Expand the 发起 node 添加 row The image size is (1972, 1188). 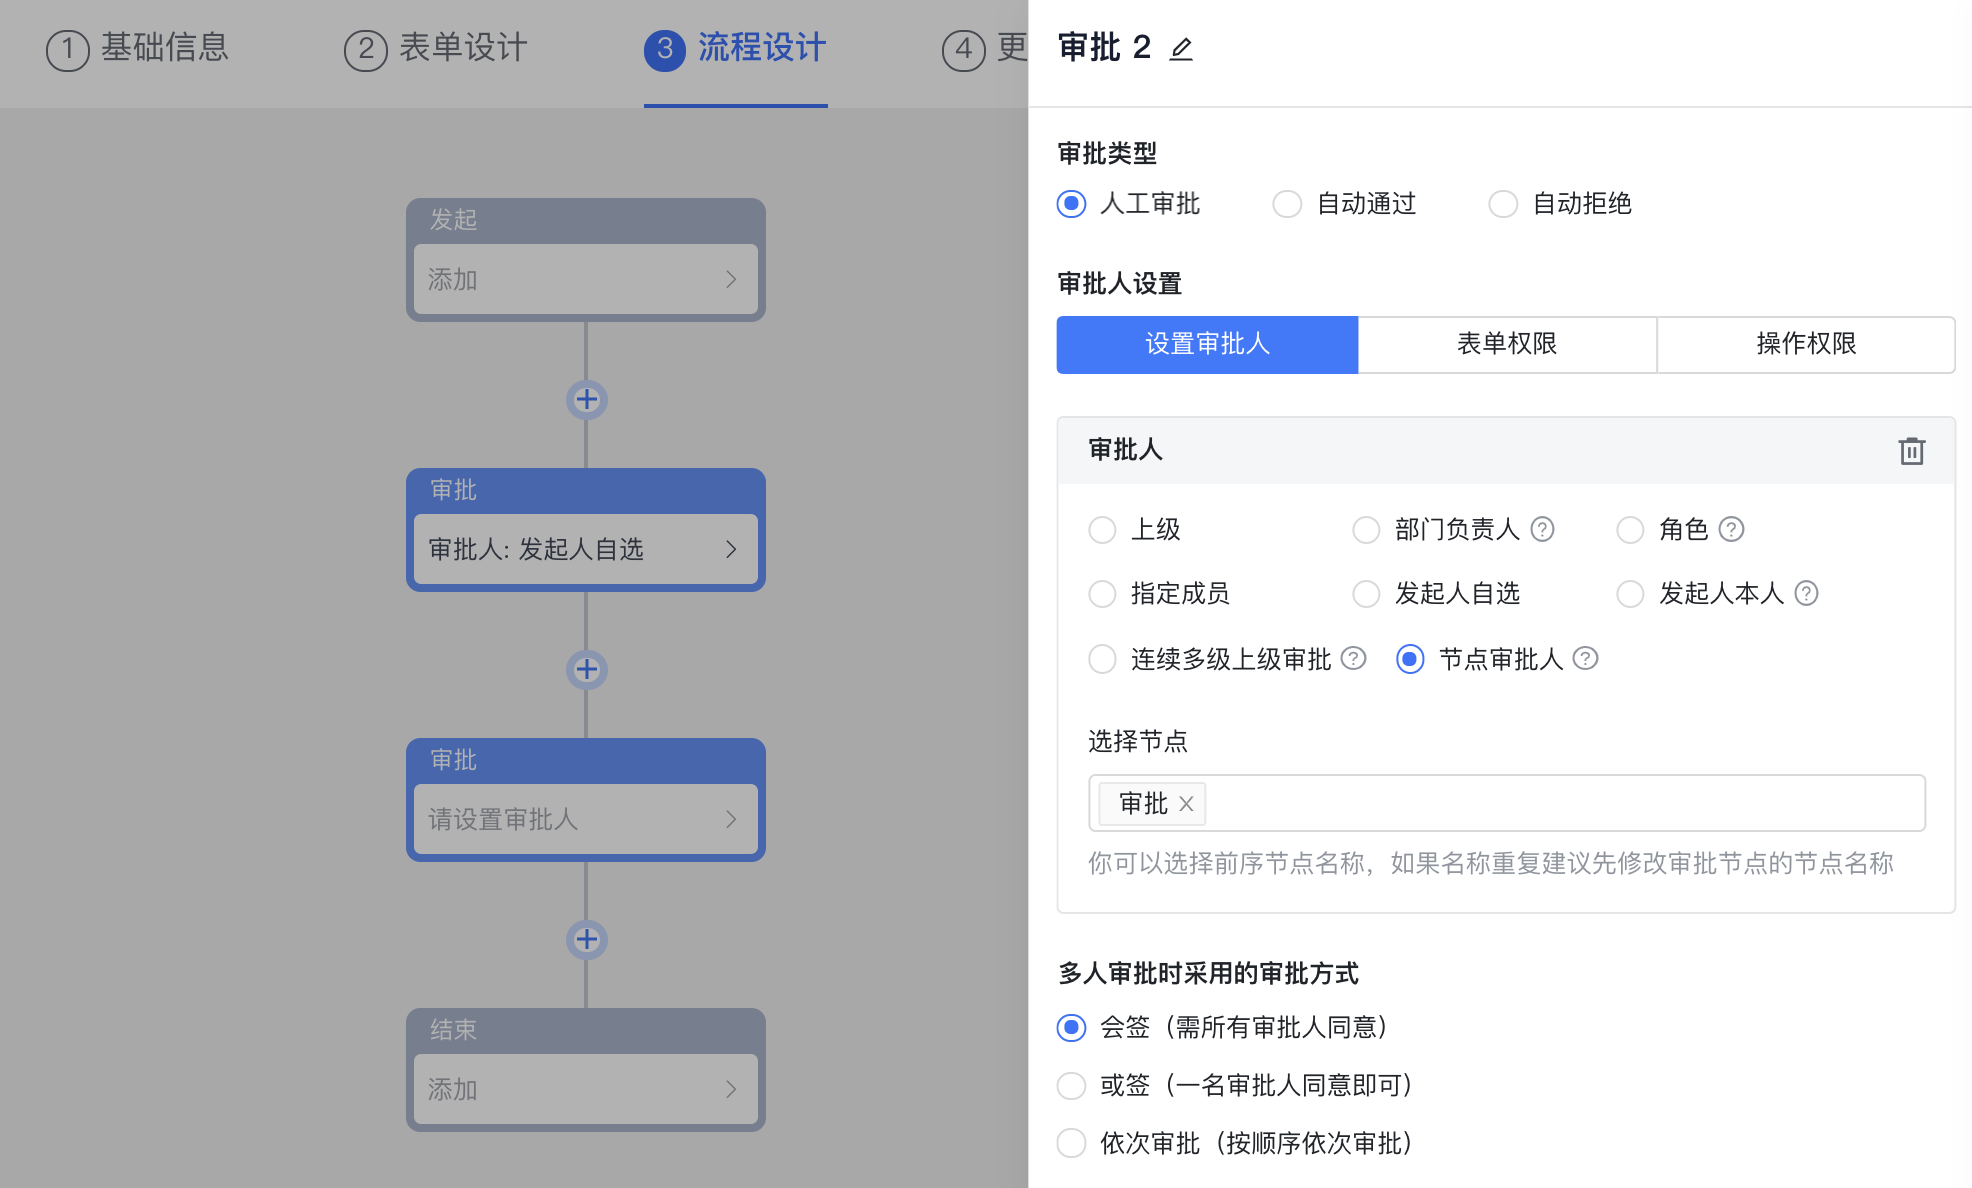click(x=731, y=279)
